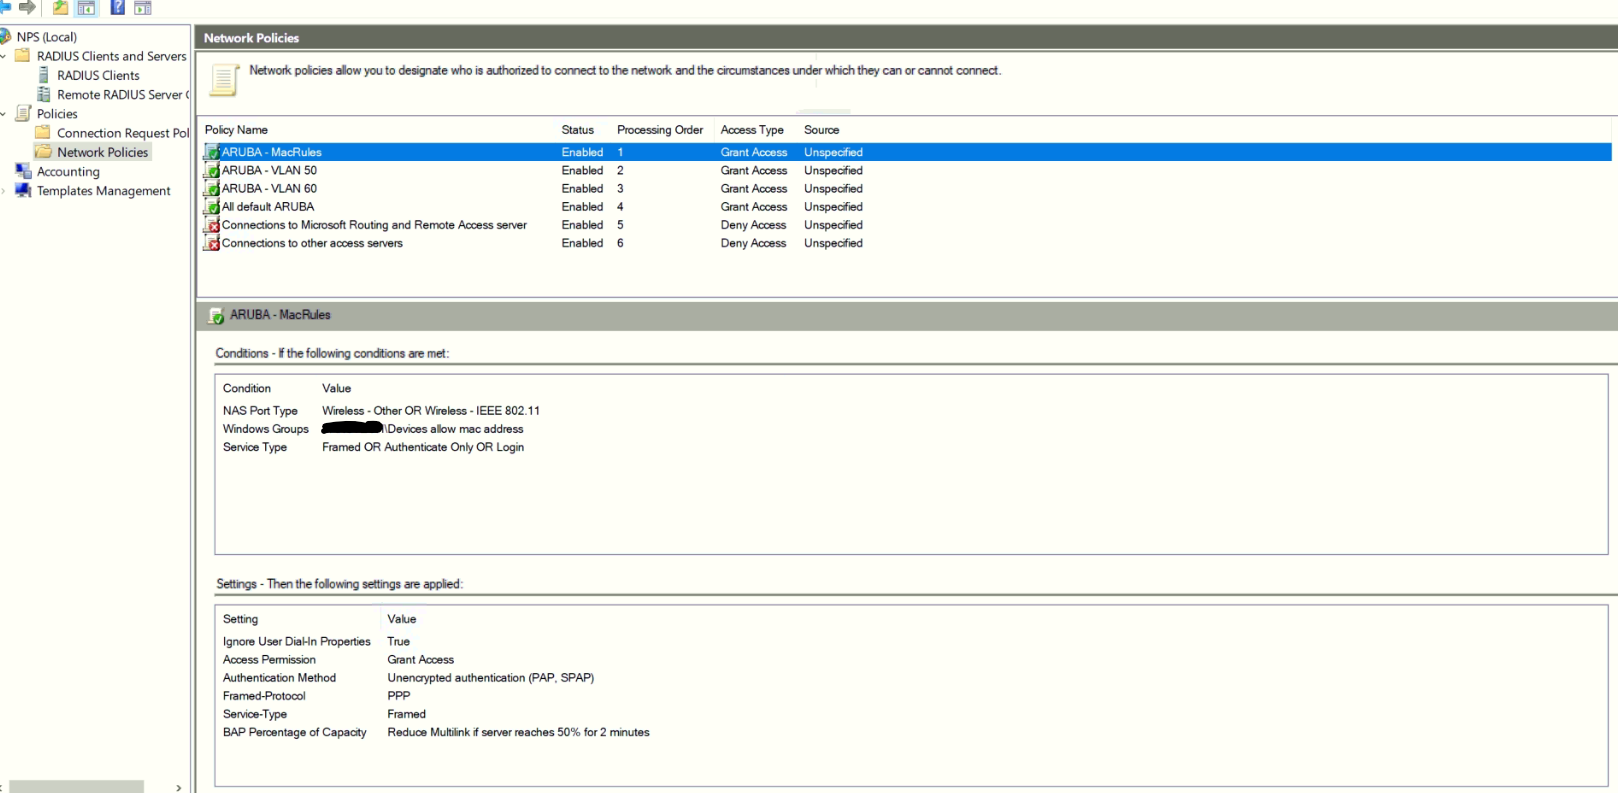Screen dimensions: 1618x793
Task: Click the green check icon for ARUBA - VLAN 60
Action: [x=212, y=188]
